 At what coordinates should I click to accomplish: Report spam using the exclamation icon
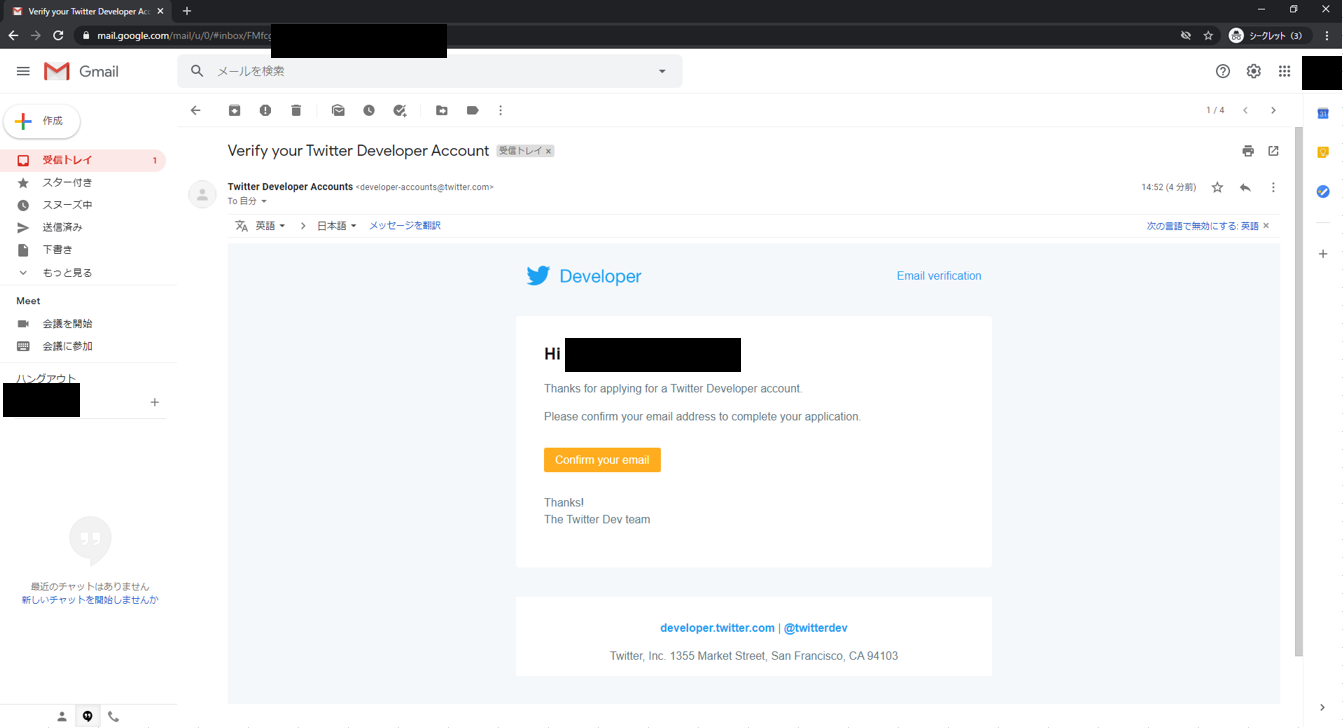coord(265,110)
